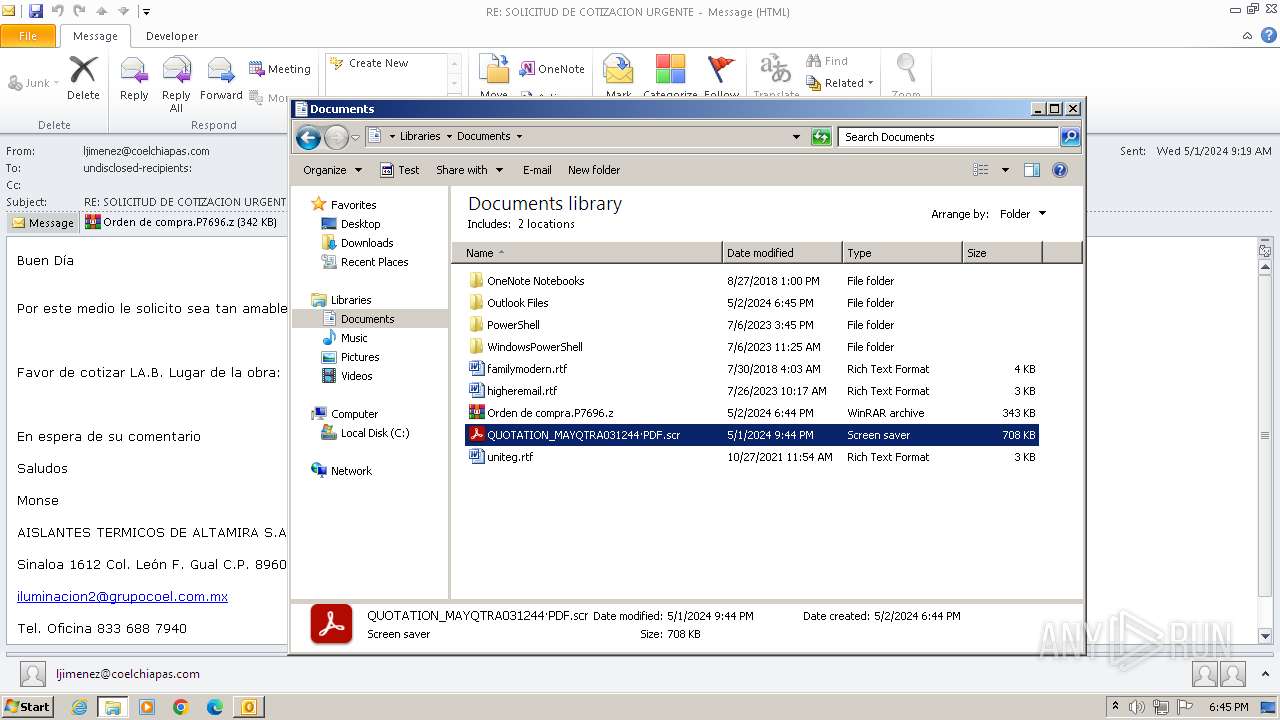Screen dimensions: 1280x720
Task: Open the Organize menu
Action: (332, 170)
